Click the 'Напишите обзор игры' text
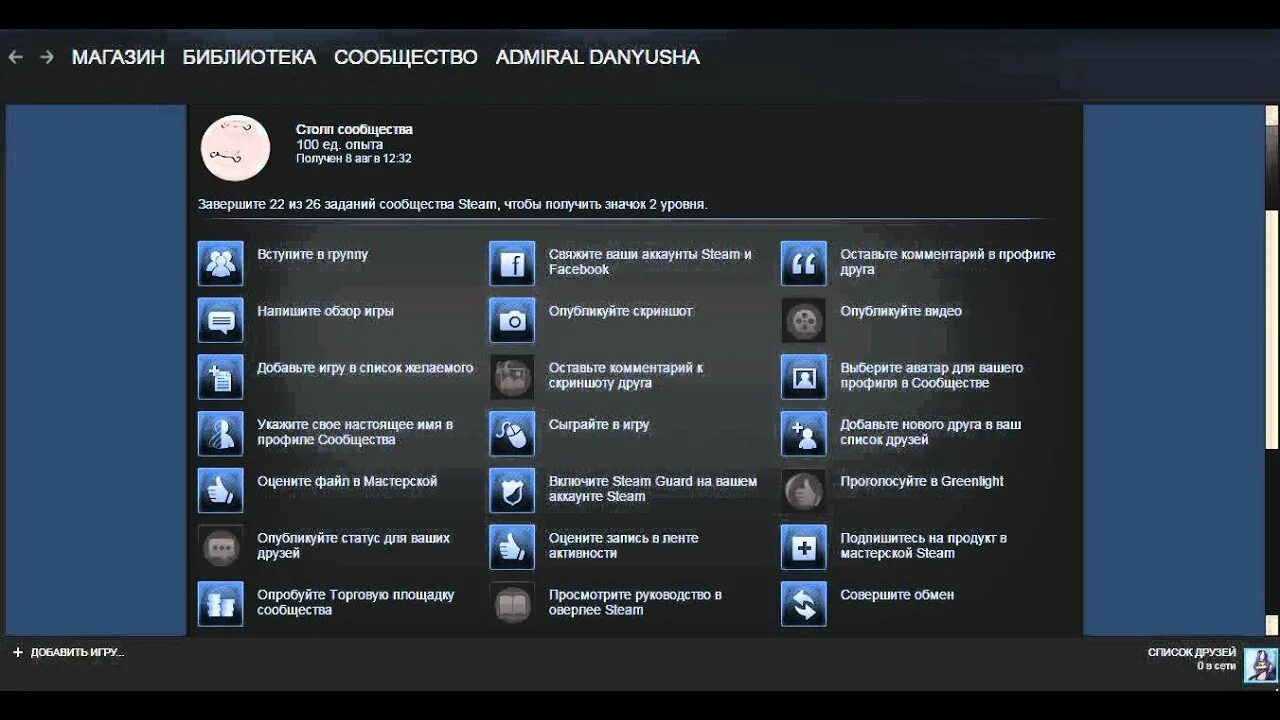 (x=325, y=311)
